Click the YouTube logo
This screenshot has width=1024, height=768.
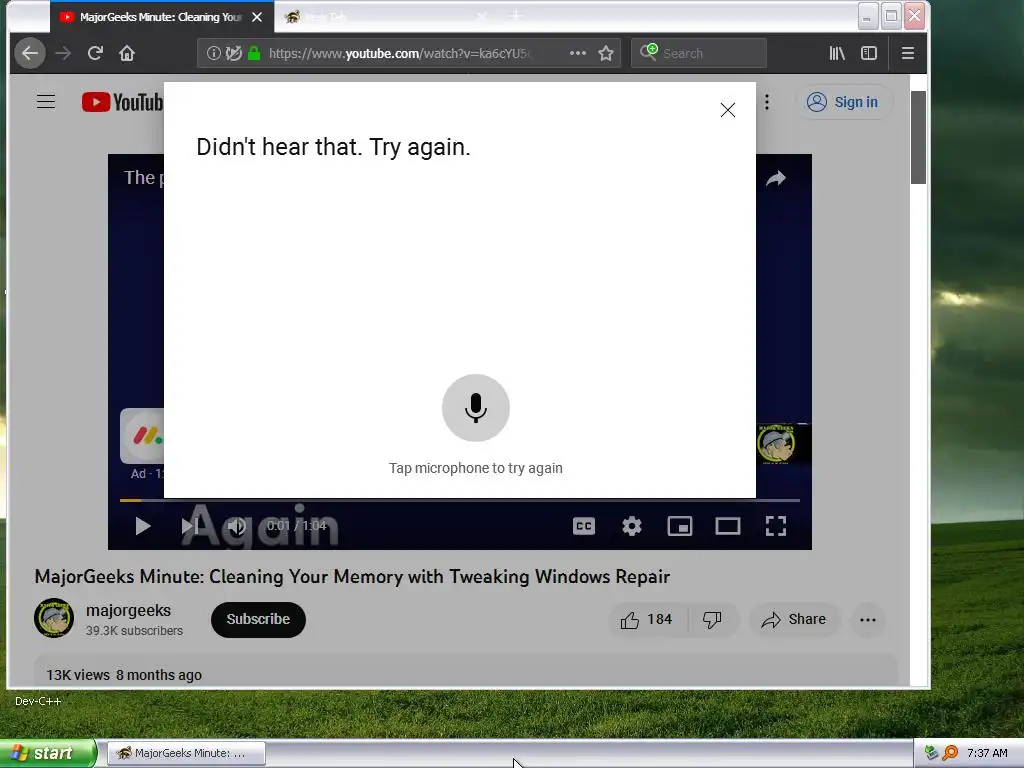tap(123, 103)
